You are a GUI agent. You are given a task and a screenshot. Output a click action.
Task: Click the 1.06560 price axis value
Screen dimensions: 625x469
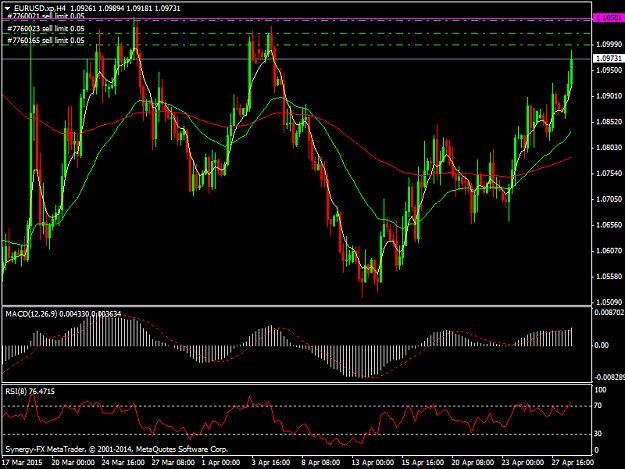(609, 225)
